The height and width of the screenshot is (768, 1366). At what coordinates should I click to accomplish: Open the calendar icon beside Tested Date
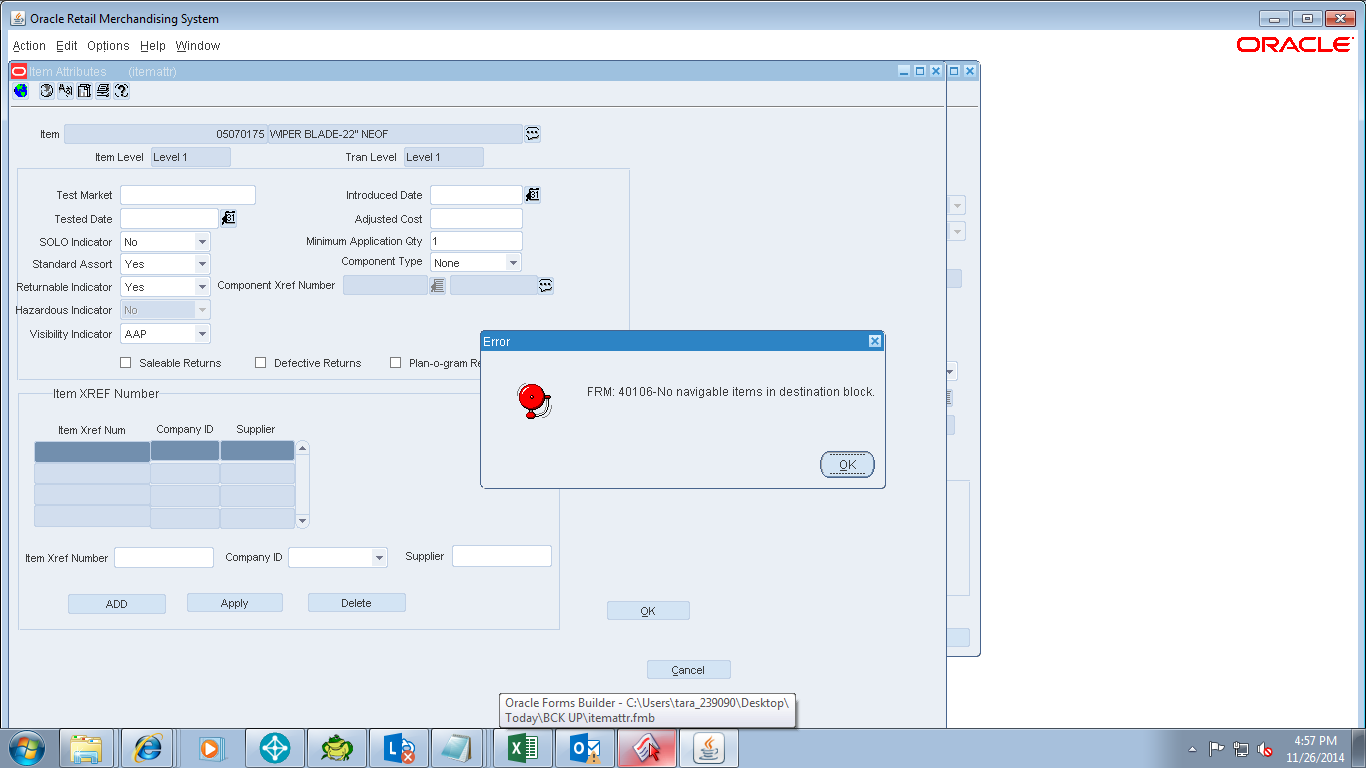pyautogui.click(x=229, y=217)
